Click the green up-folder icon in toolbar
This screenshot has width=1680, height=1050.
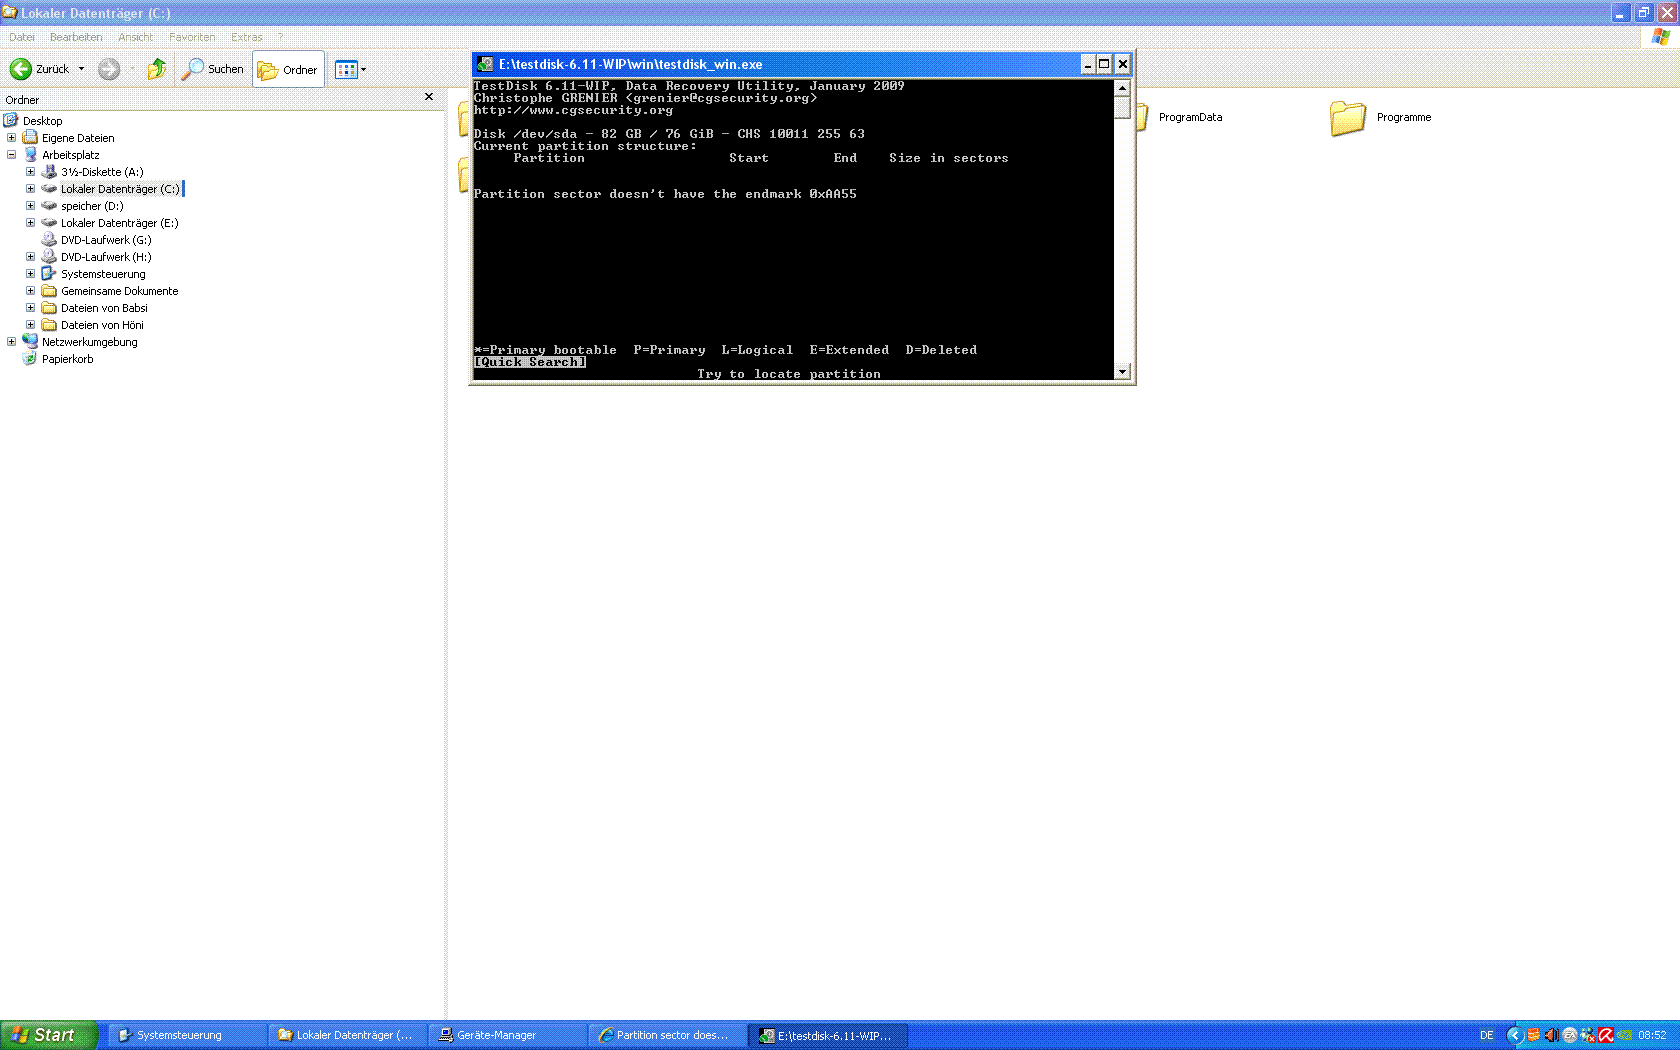point(157,69)
